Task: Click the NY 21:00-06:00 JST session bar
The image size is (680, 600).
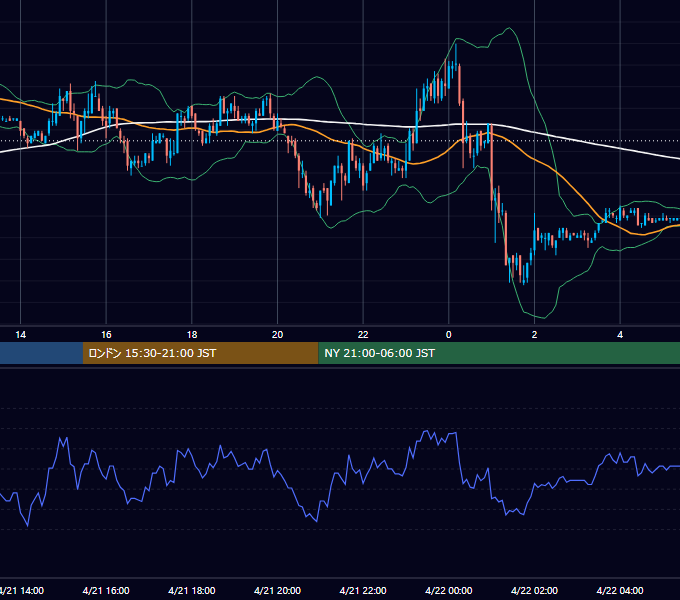Action: tap(499, 353)
